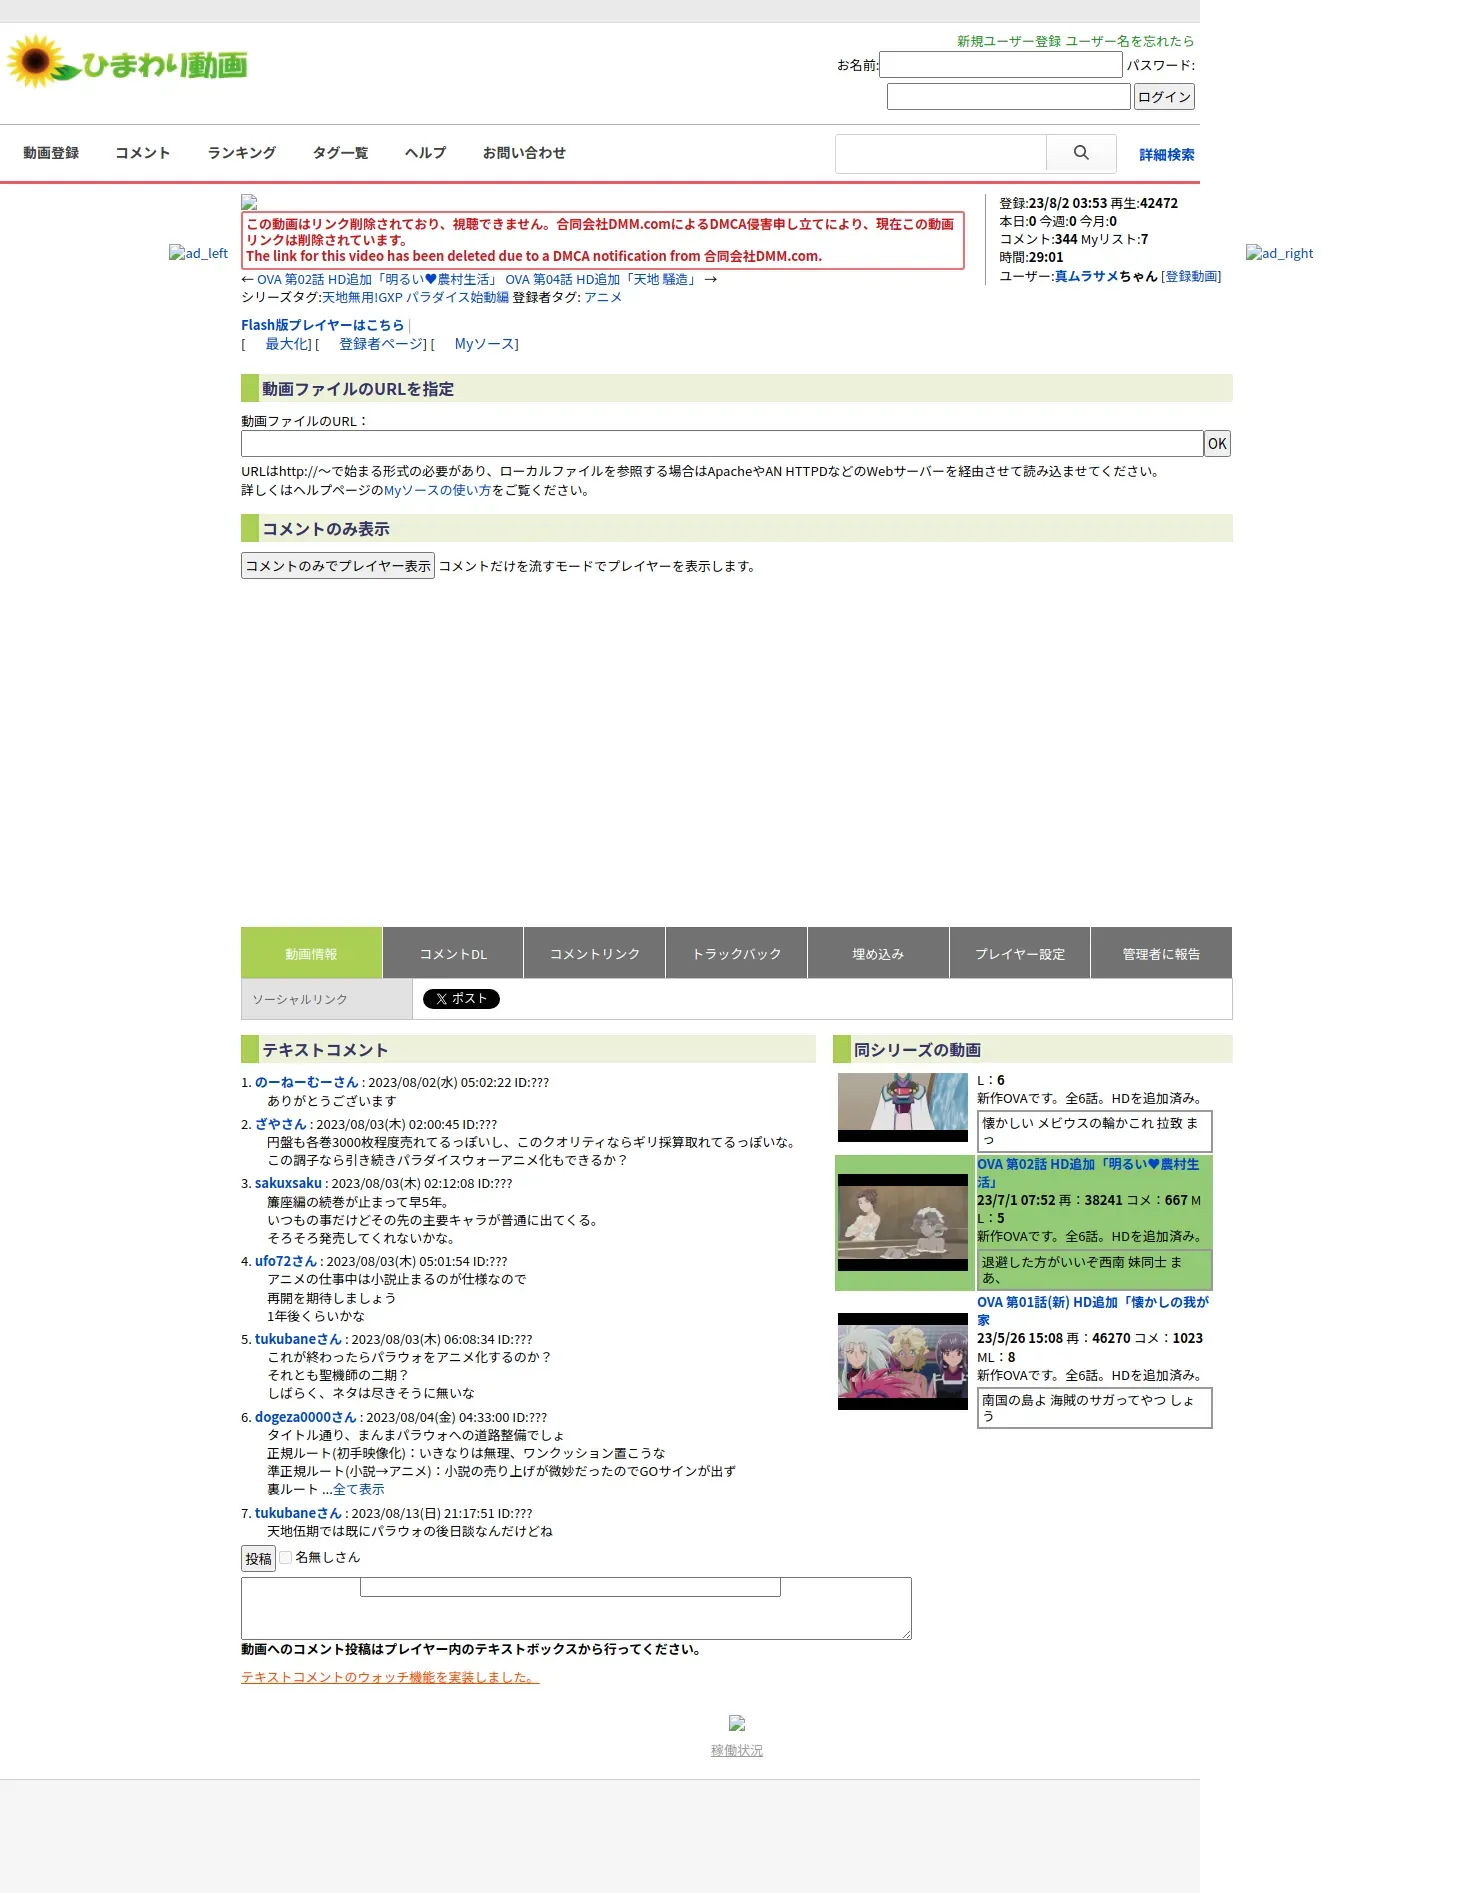Open the 管理者に報告 tab
This screenshot has width=1474, height=1893.
click(1161, 953)
